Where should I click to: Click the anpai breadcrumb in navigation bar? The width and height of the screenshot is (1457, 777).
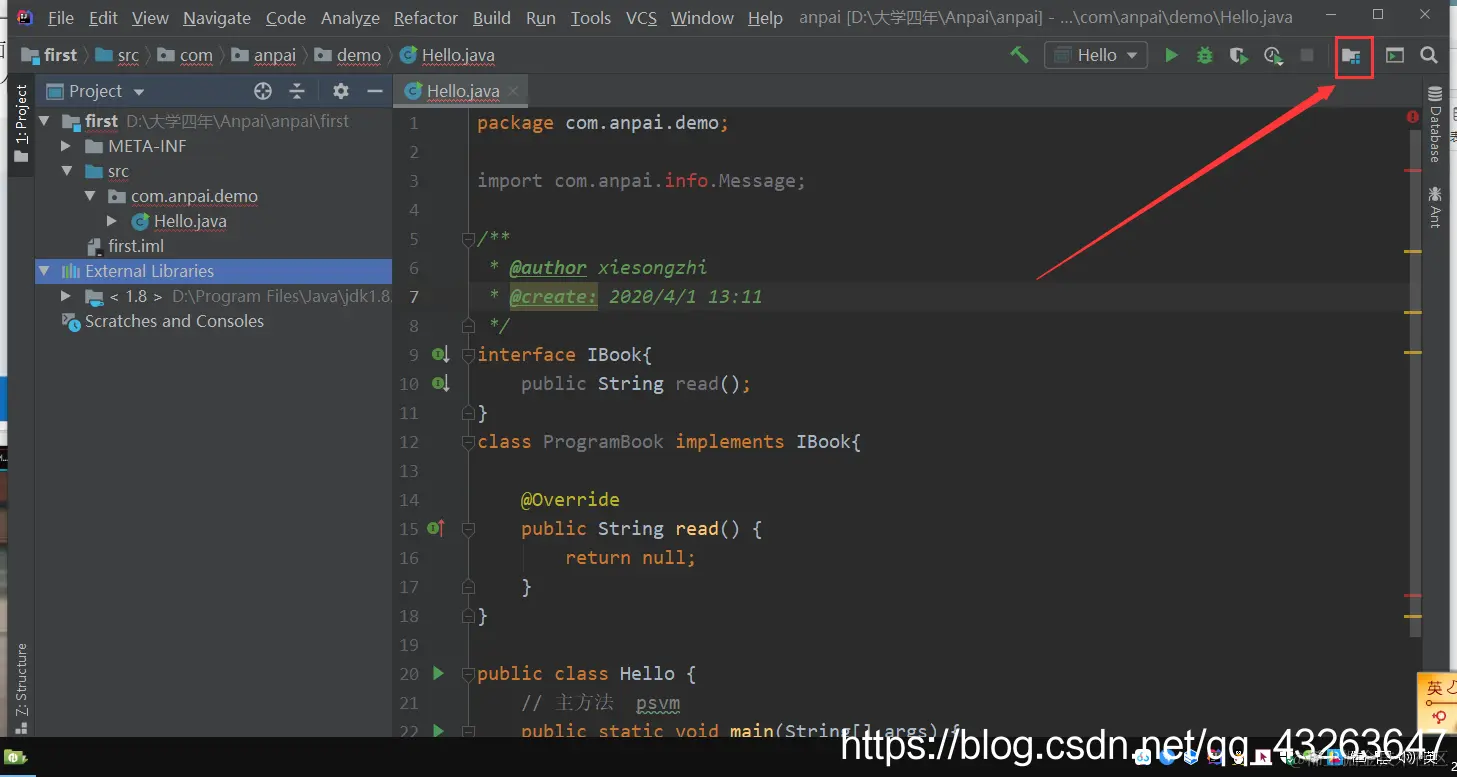point(264,55)
